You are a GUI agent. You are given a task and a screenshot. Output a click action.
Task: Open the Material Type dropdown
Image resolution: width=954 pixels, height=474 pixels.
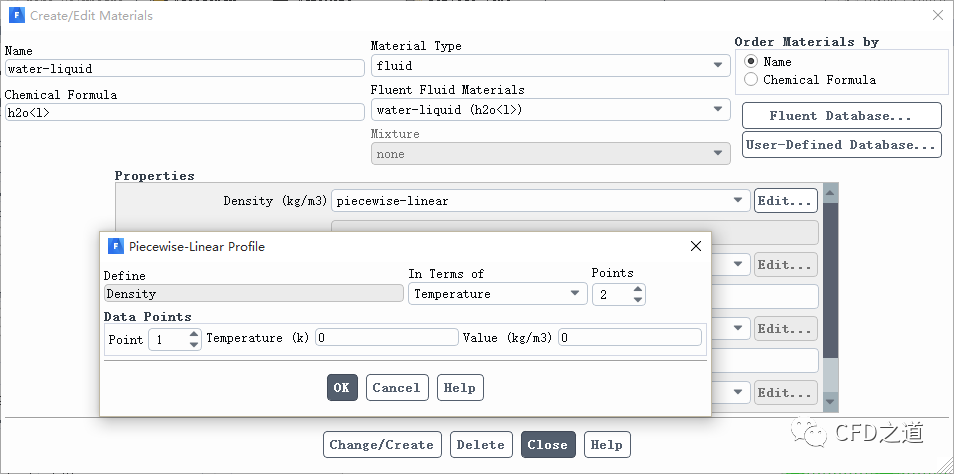[550, 66]
